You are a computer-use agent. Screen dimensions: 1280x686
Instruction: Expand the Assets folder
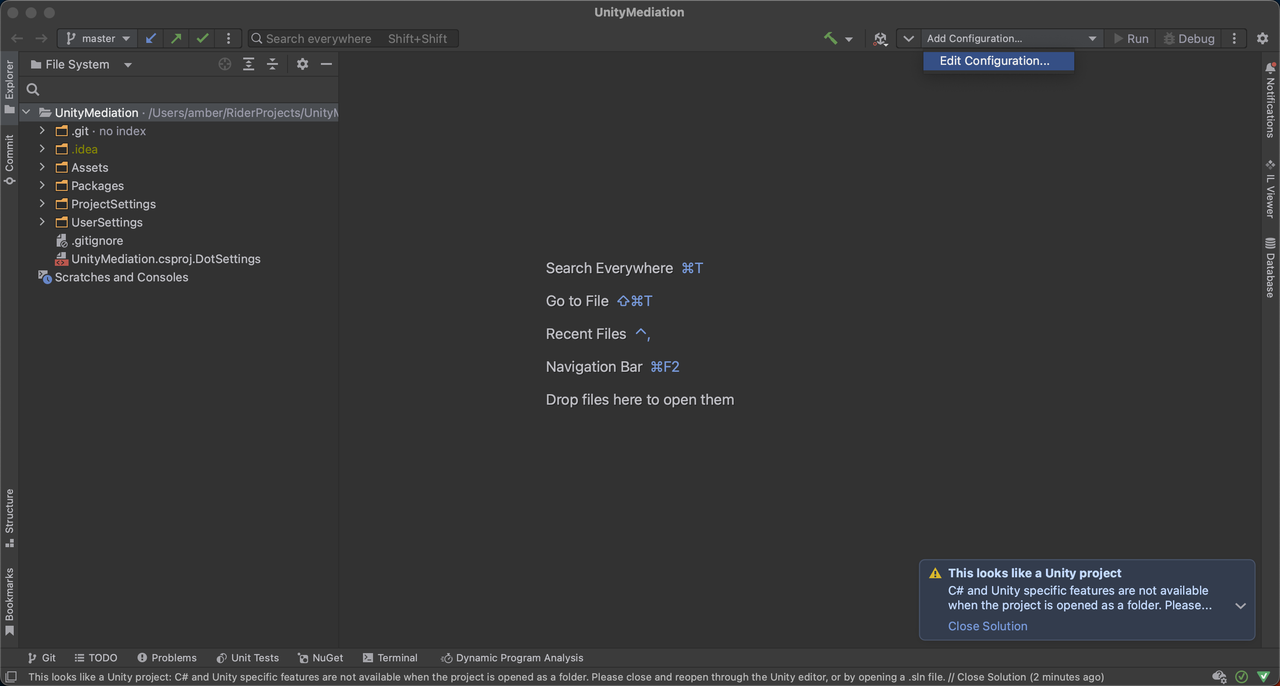point(42,167)
